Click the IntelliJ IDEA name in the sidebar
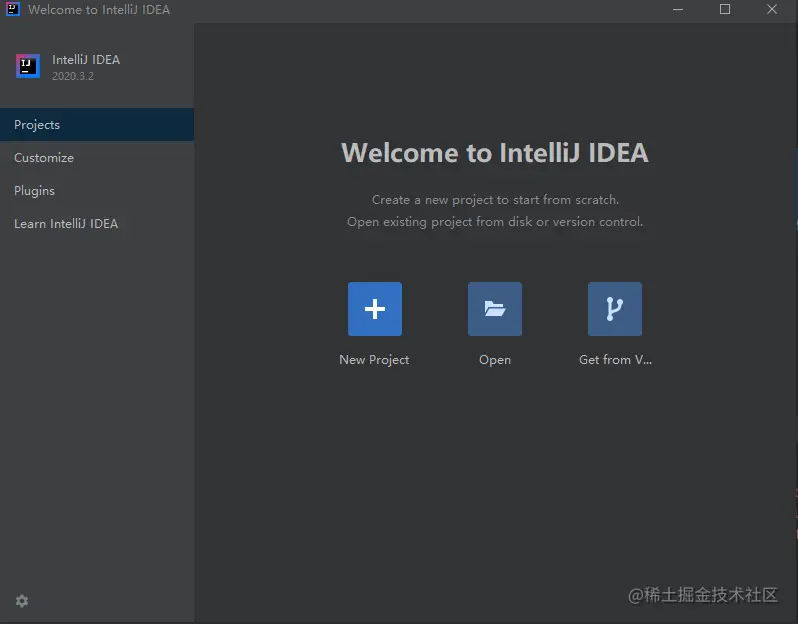This screenshot has height=624, width=798. [x=86, y=60]
